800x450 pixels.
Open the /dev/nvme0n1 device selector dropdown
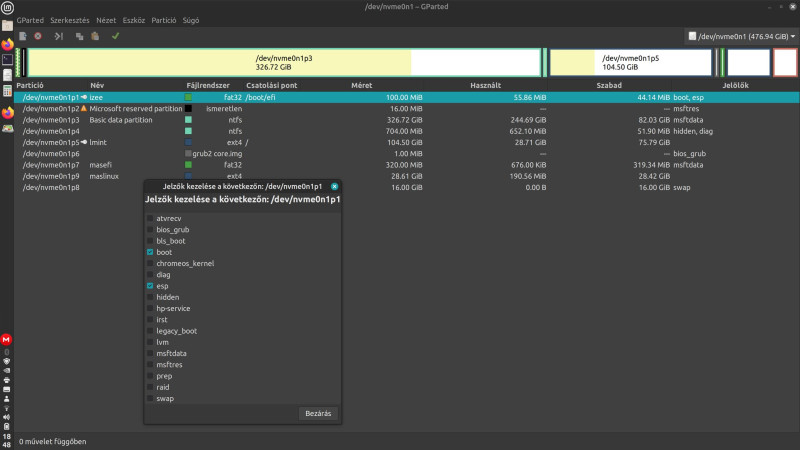coord(741,36)
